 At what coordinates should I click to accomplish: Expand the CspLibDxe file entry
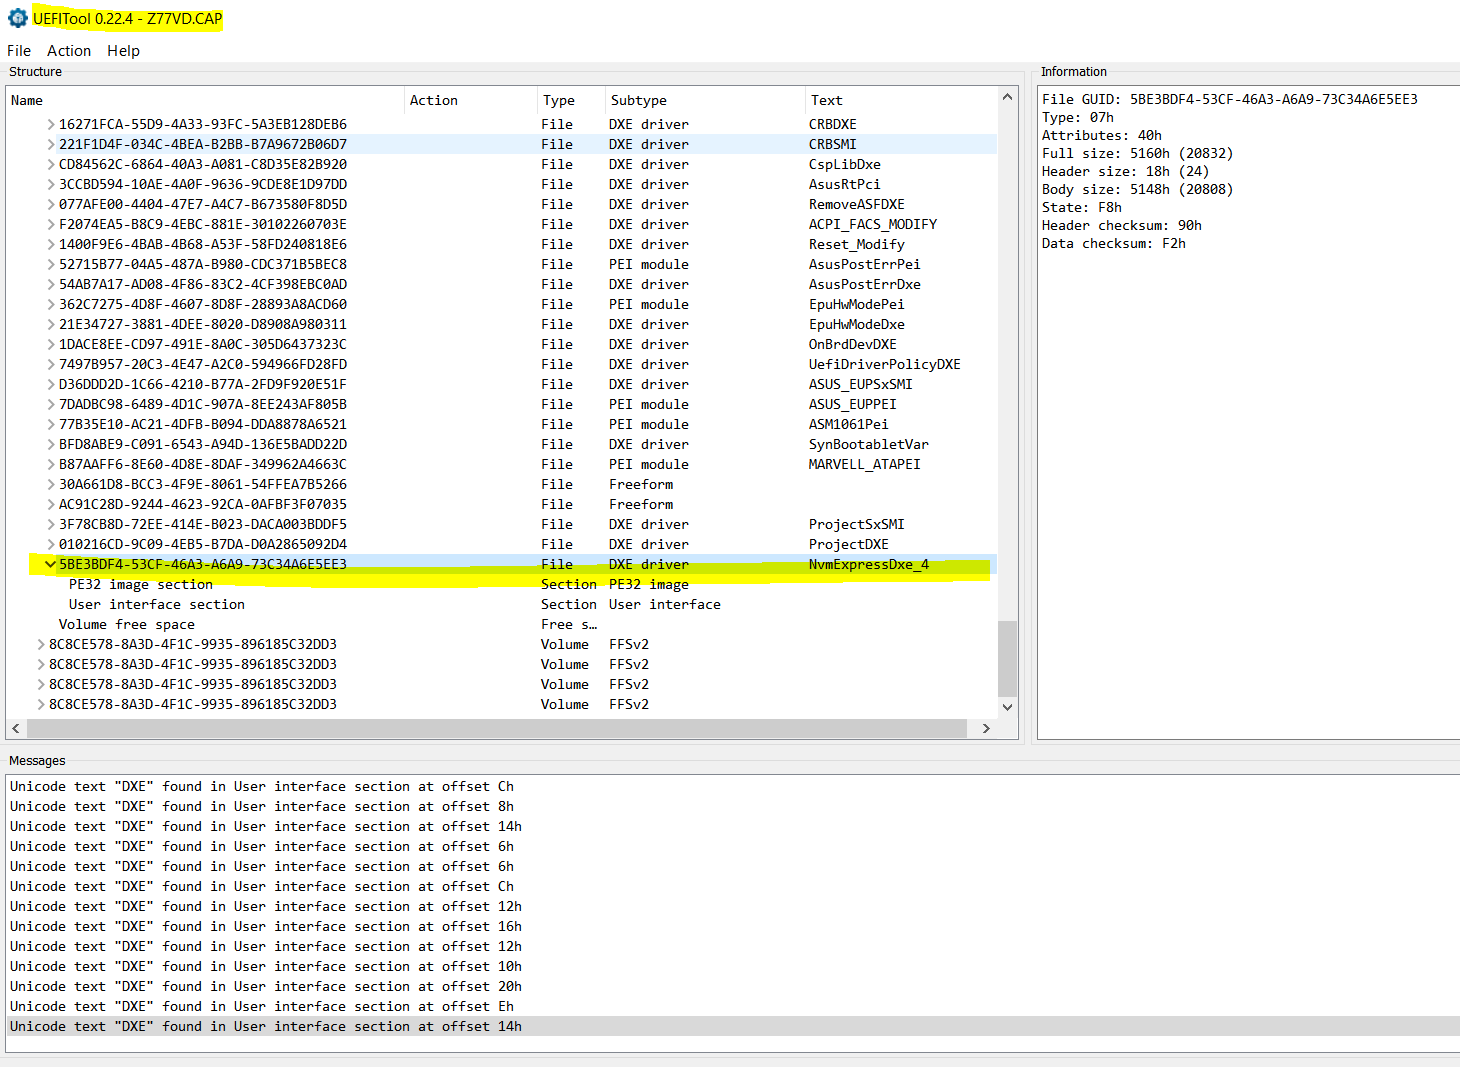click(51, 165)
